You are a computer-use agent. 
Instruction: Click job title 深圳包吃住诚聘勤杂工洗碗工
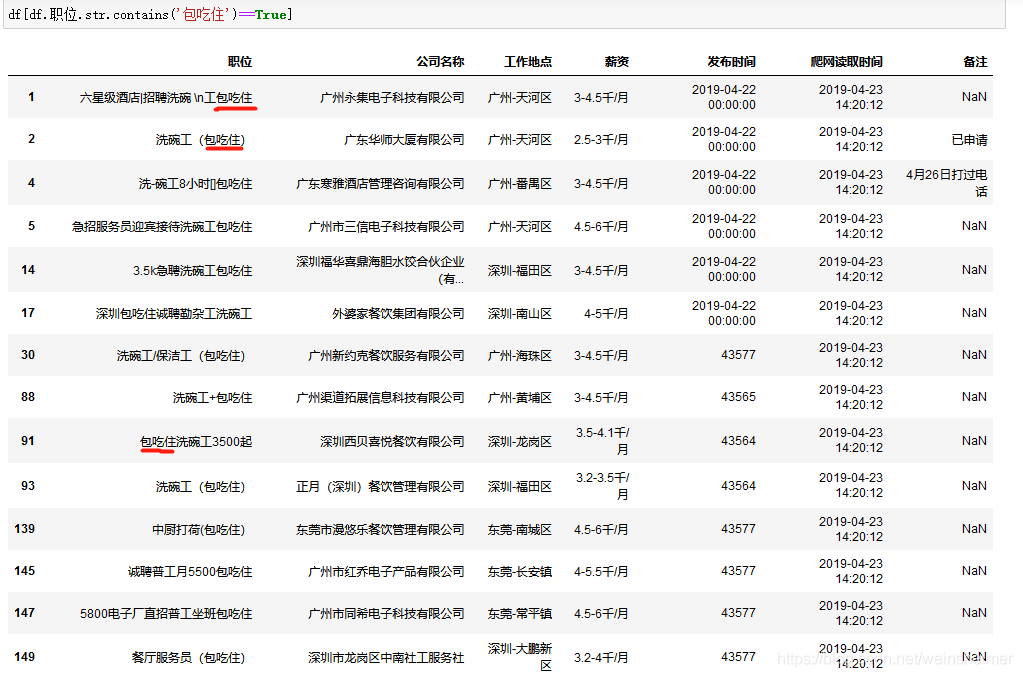[x=174, y=314]
